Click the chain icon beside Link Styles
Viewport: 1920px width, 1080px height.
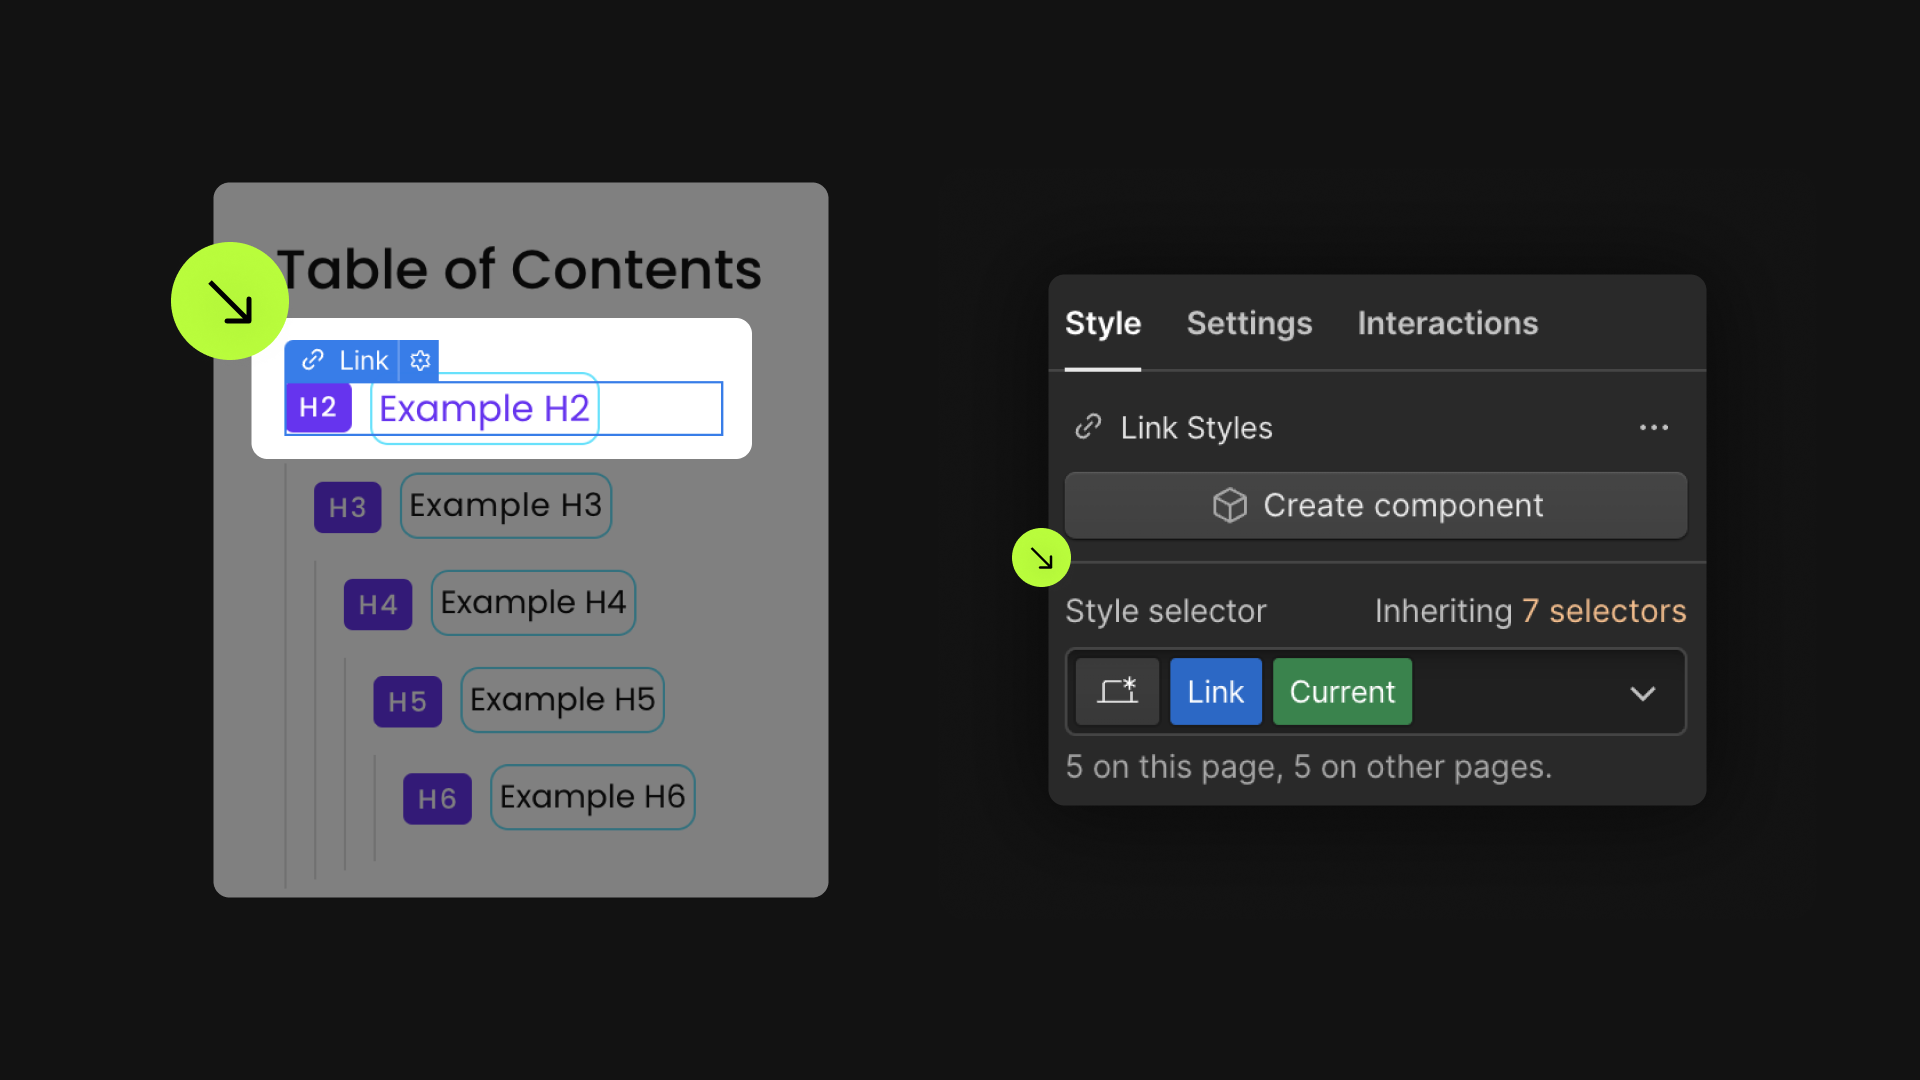tap(1088, 427)
